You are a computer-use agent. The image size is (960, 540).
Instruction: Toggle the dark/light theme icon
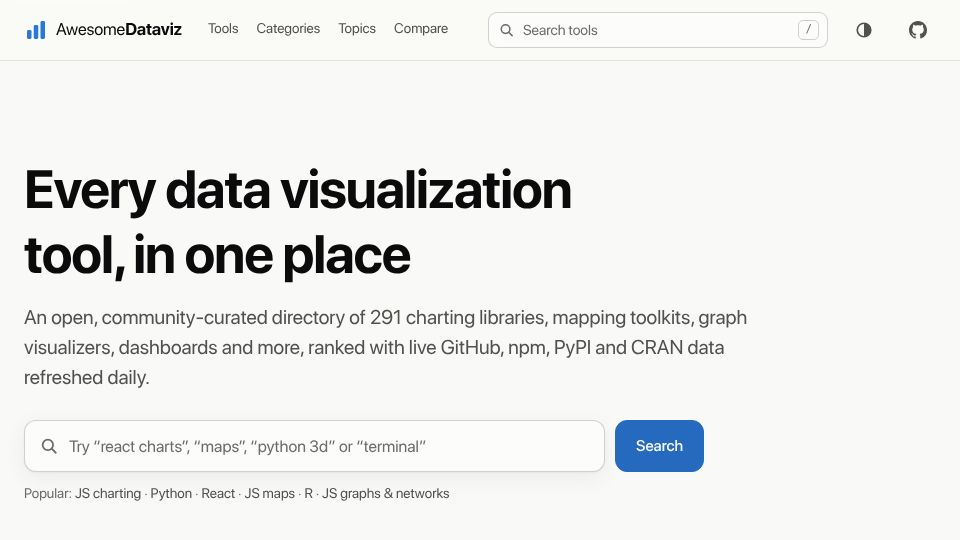click(x=864, y=30)
